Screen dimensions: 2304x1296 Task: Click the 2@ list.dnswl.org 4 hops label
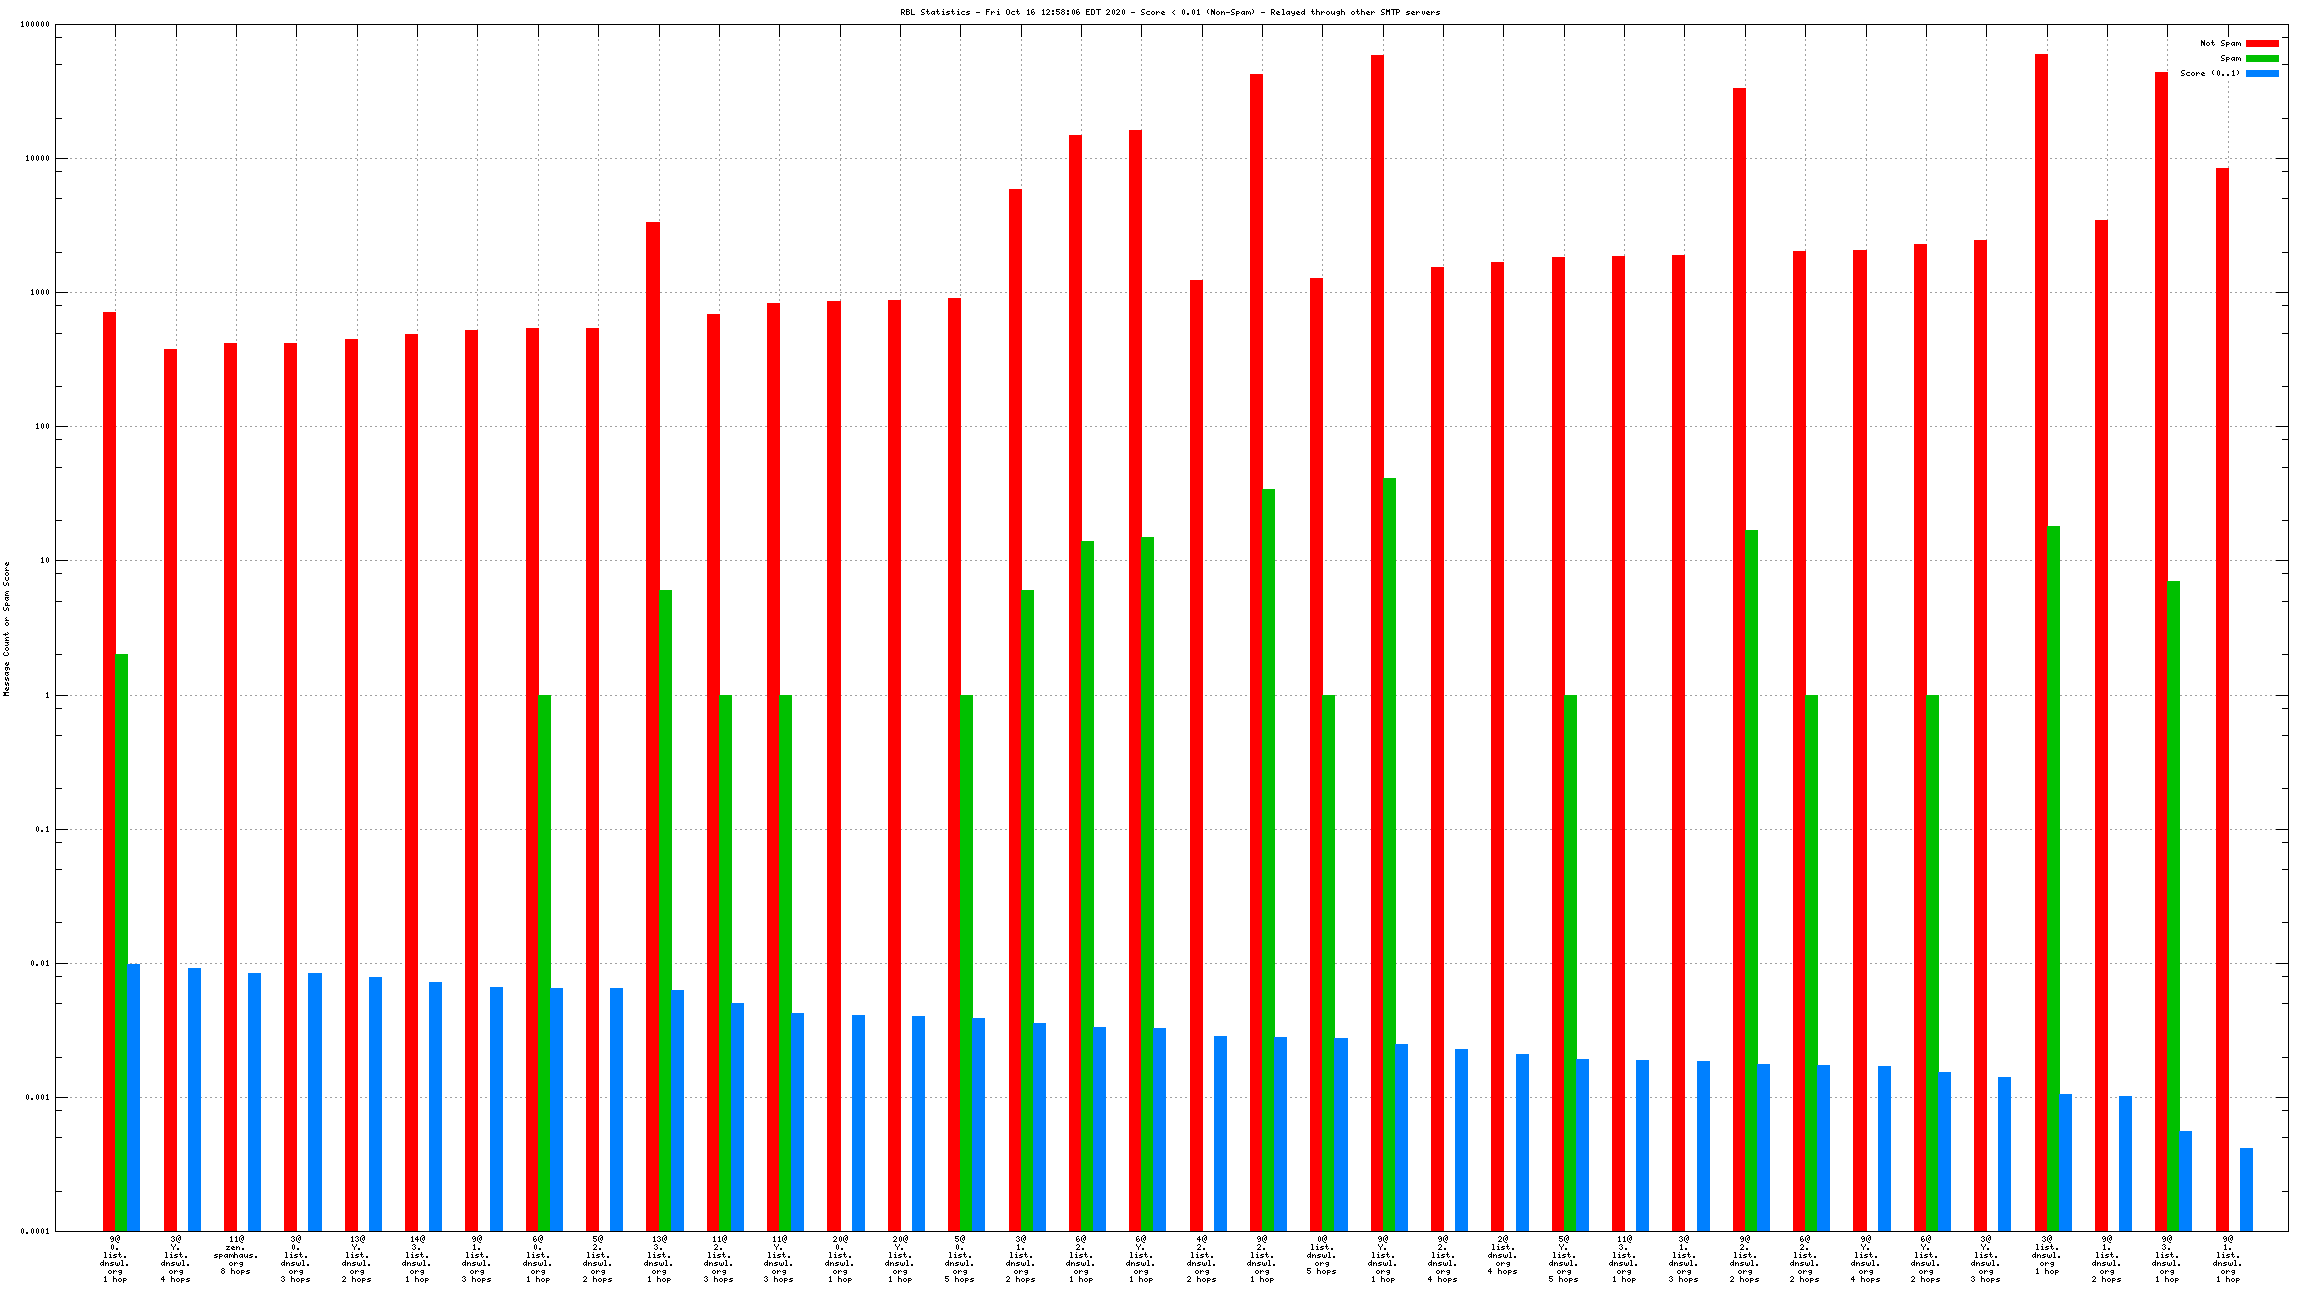pyautogui.click(x=1502, y=1256)
